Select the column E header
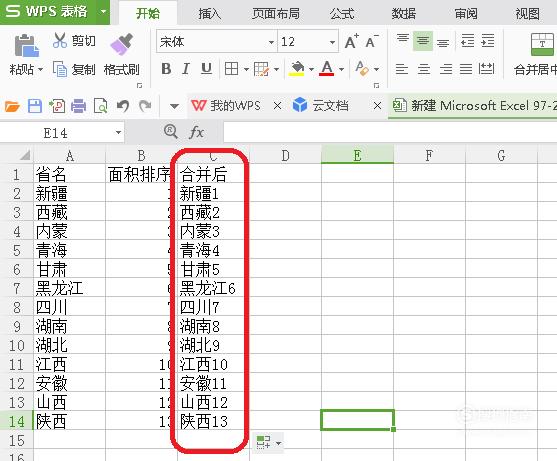The height and width of the screenshot is (461, 557). point(357,155)
